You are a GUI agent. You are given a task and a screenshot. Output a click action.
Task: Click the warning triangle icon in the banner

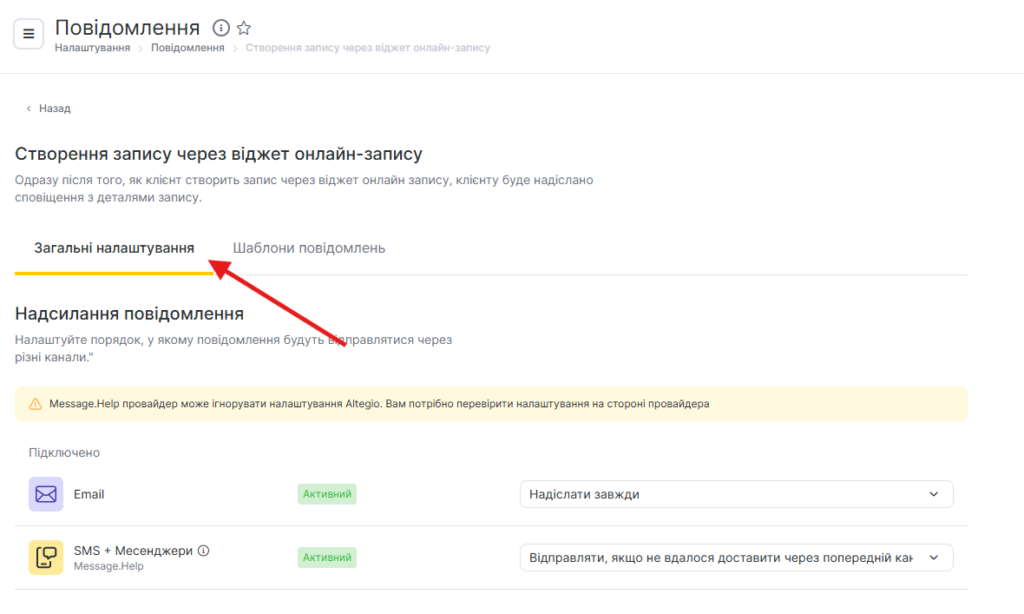(x=36, y=404)
